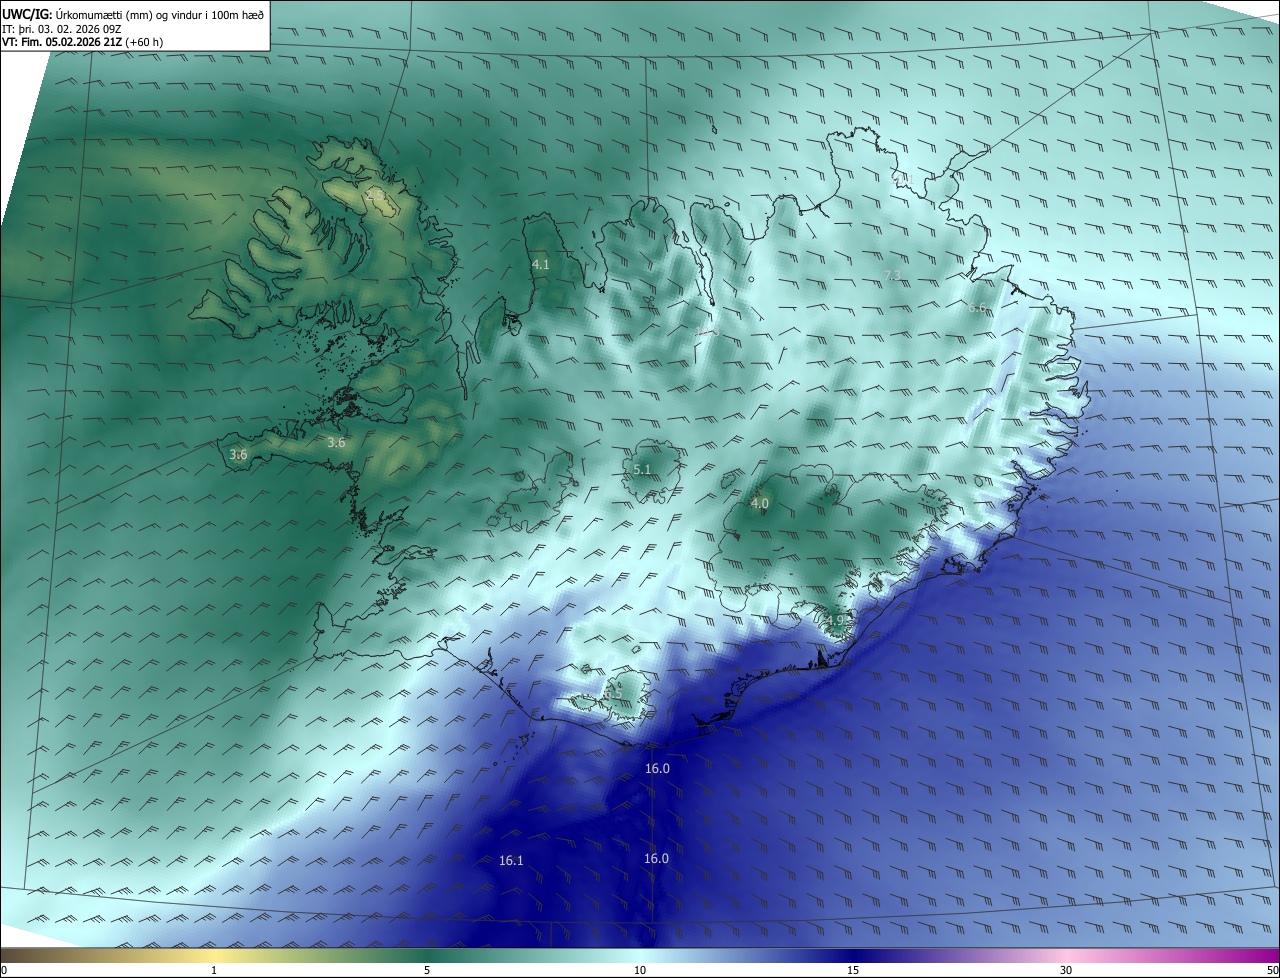This screenshot has width=1280, height=978.
Task: Click the 15 tick on the color scale
Action: pos(853,971)
